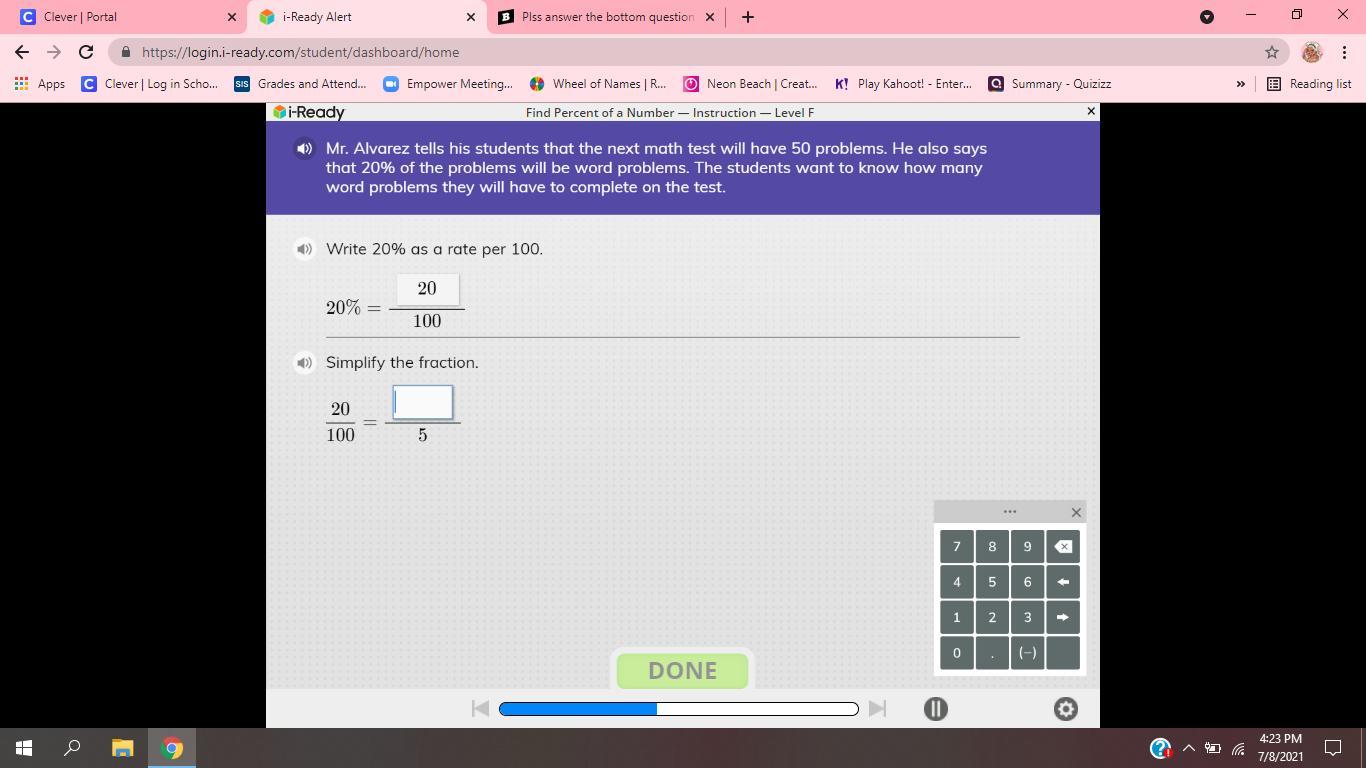This screenshot has width=1366, height=768.
Task: Click the keypad drag handle dots
Action: (1010, 511)
